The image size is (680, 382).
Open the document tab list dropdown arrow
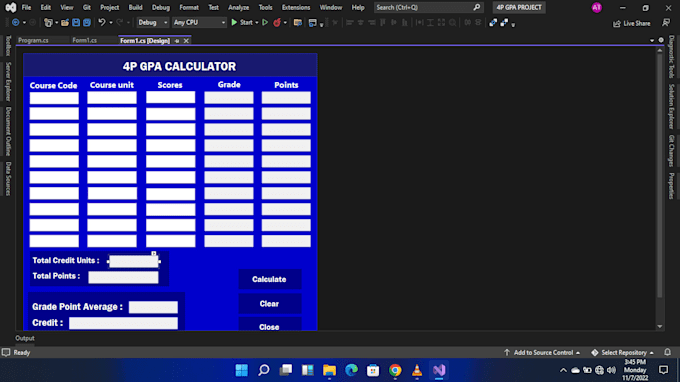(652, 40)
